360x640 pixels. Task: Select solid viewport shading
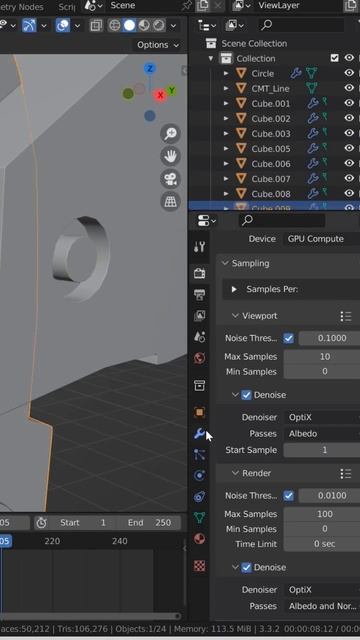(x=129, y=26)
